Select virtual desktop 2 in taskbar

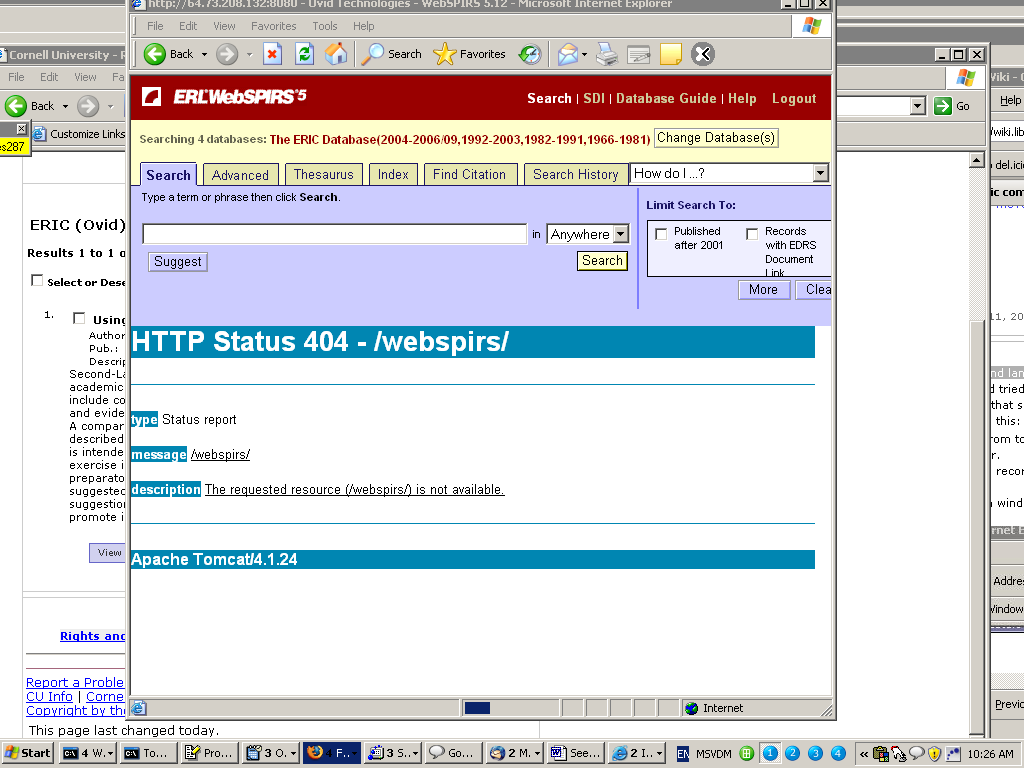tap(792, 754)
